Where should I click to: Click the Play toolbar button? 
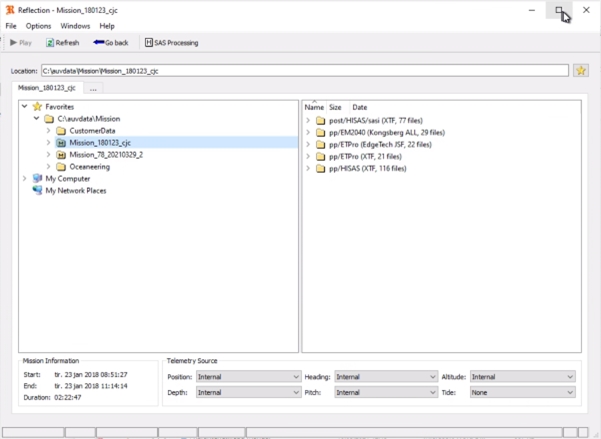tap(21, 43)
